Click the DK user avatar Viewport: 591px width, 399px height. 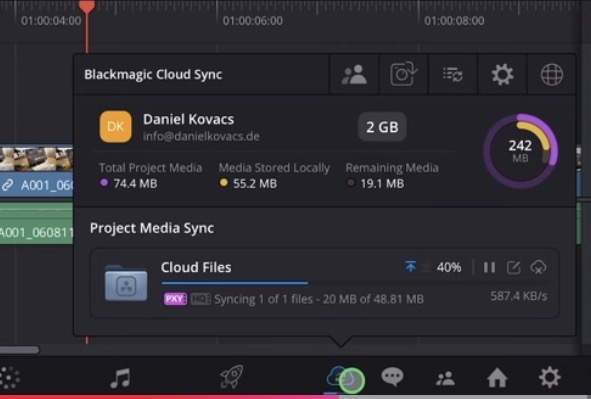116,127
